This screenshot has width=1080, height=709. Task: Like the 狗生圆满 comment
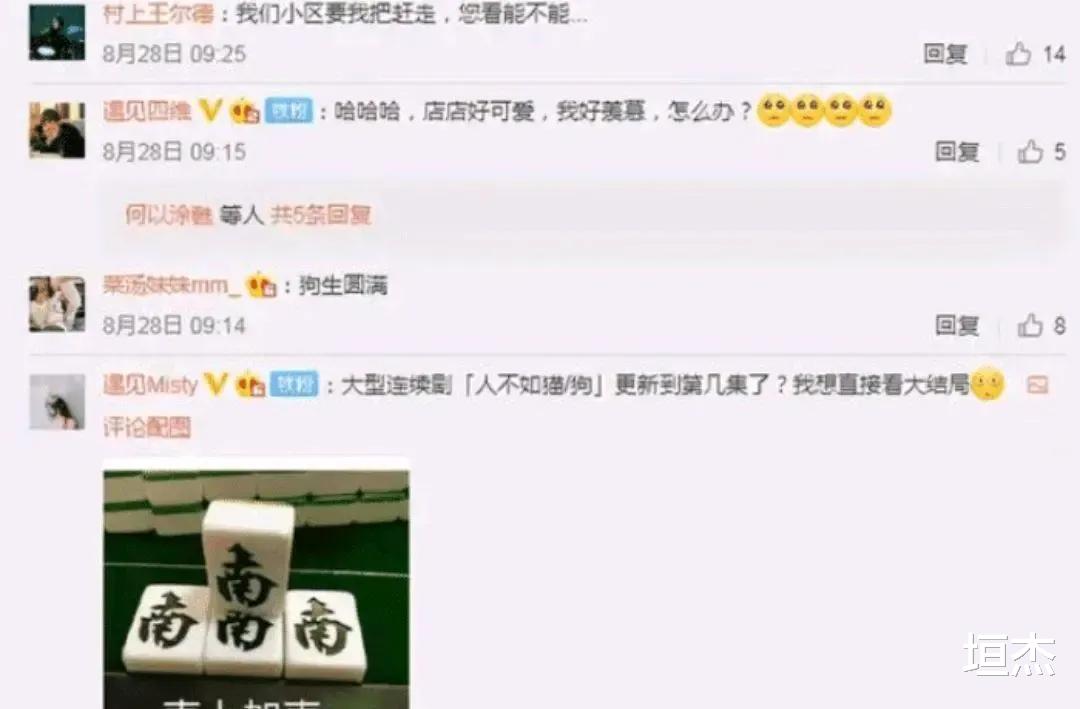(1030, 325)
